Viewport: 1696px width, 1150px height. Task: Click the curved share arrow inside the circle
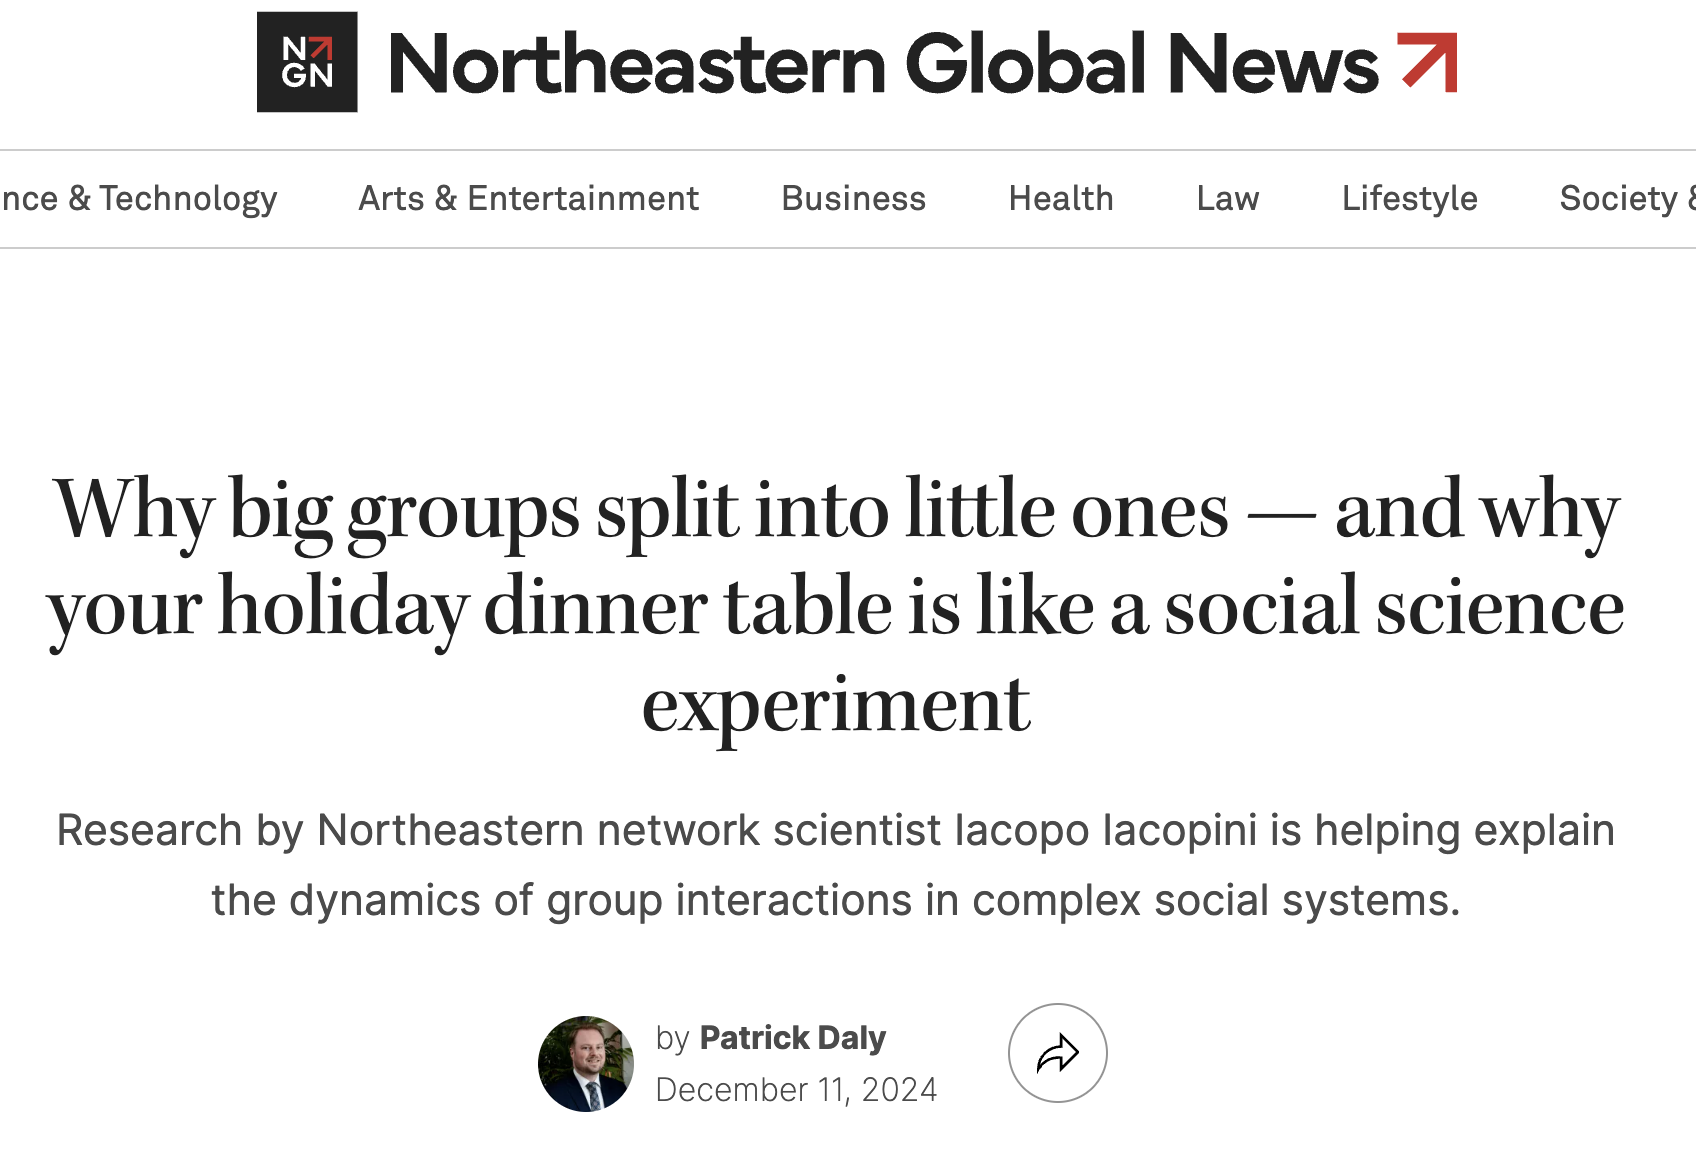(x=1058, y=1053)
